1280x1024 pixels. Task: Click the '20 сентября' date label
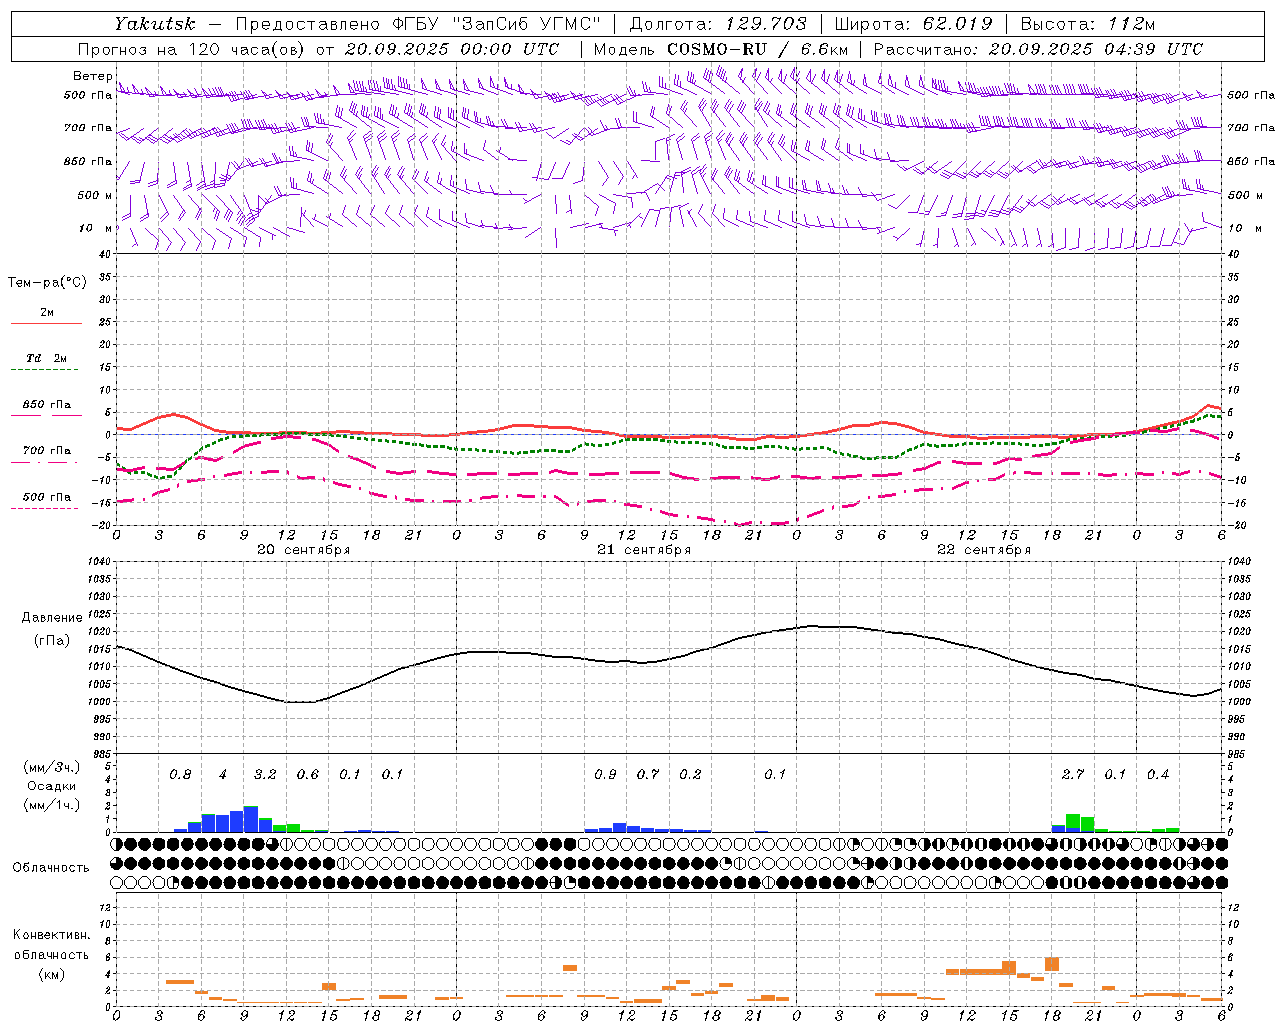[304, 550]
